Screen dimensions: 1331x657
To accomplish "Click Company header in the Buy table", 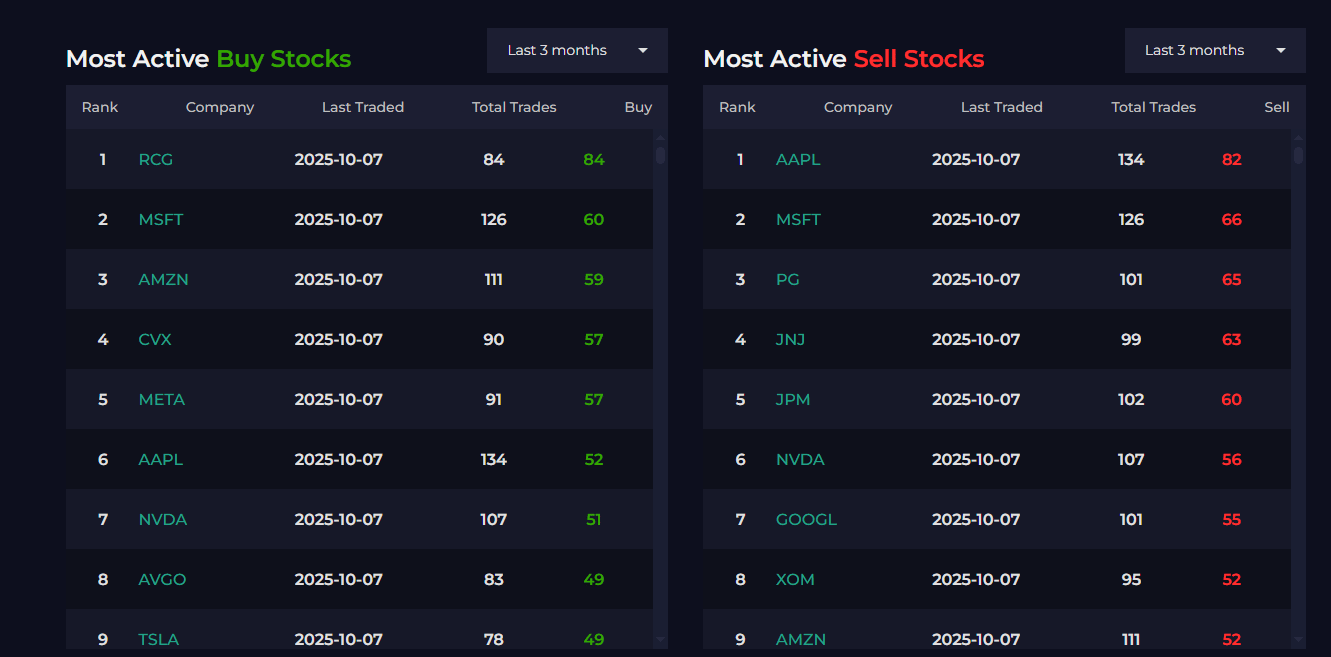I will pyautogui.click(x=220, y=107).
